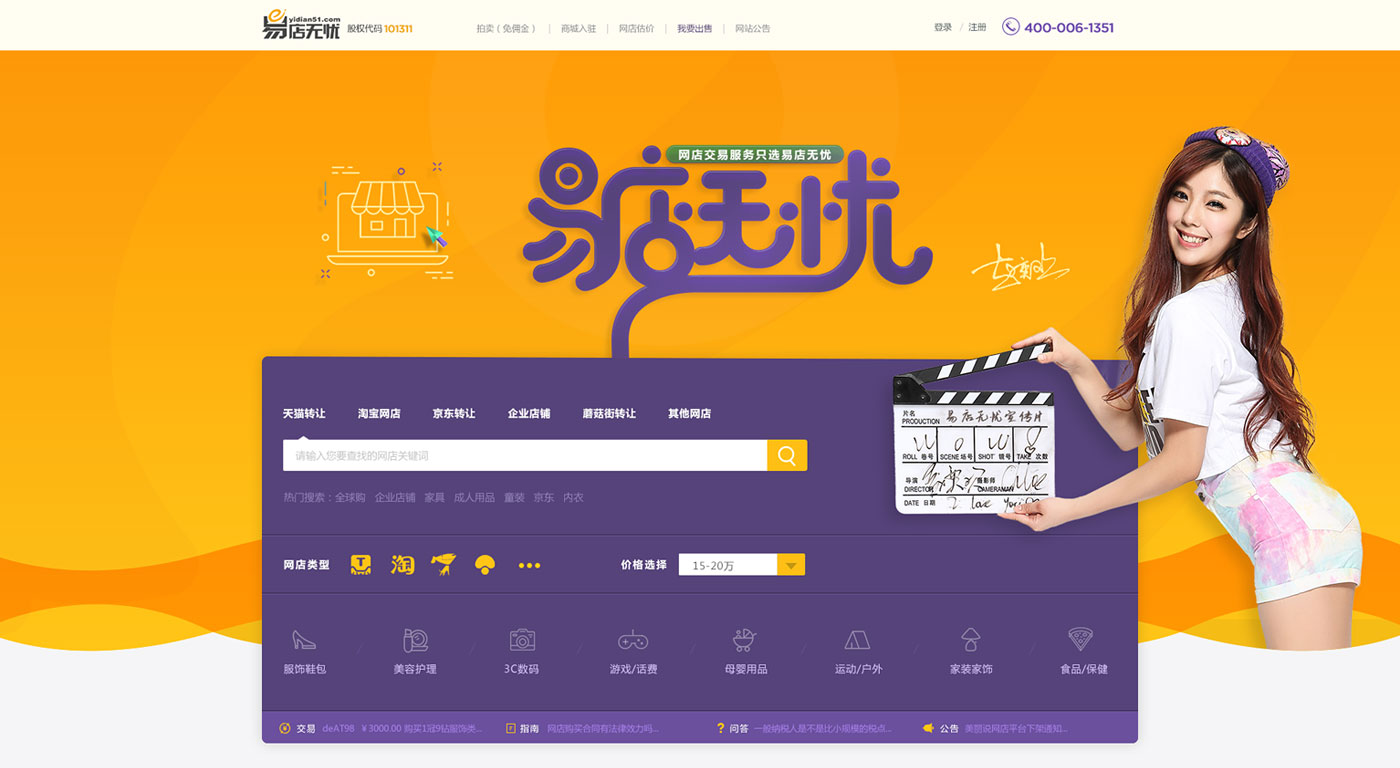Select the JD dog shop type icon
The width and height of the screenshot is (1400, 768).
coord(444,565)
